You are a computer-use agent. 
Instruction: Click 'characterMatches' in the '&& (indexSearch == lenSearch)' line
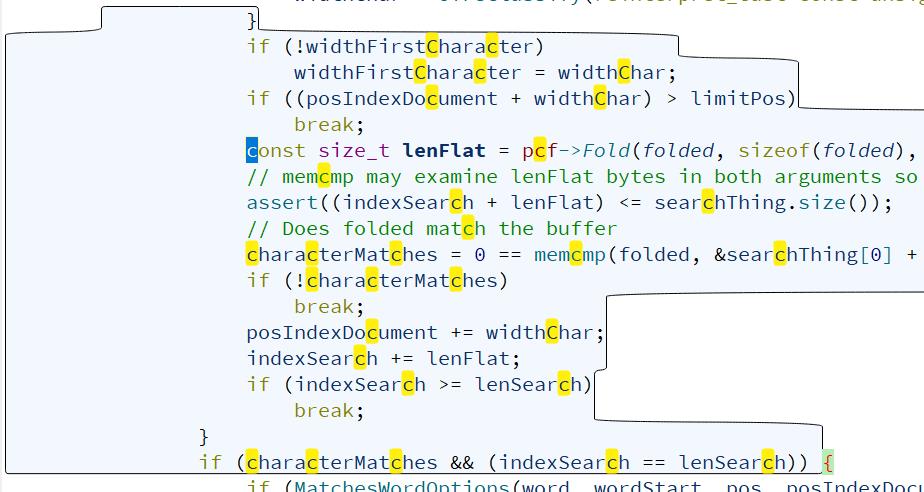[341, 463]
